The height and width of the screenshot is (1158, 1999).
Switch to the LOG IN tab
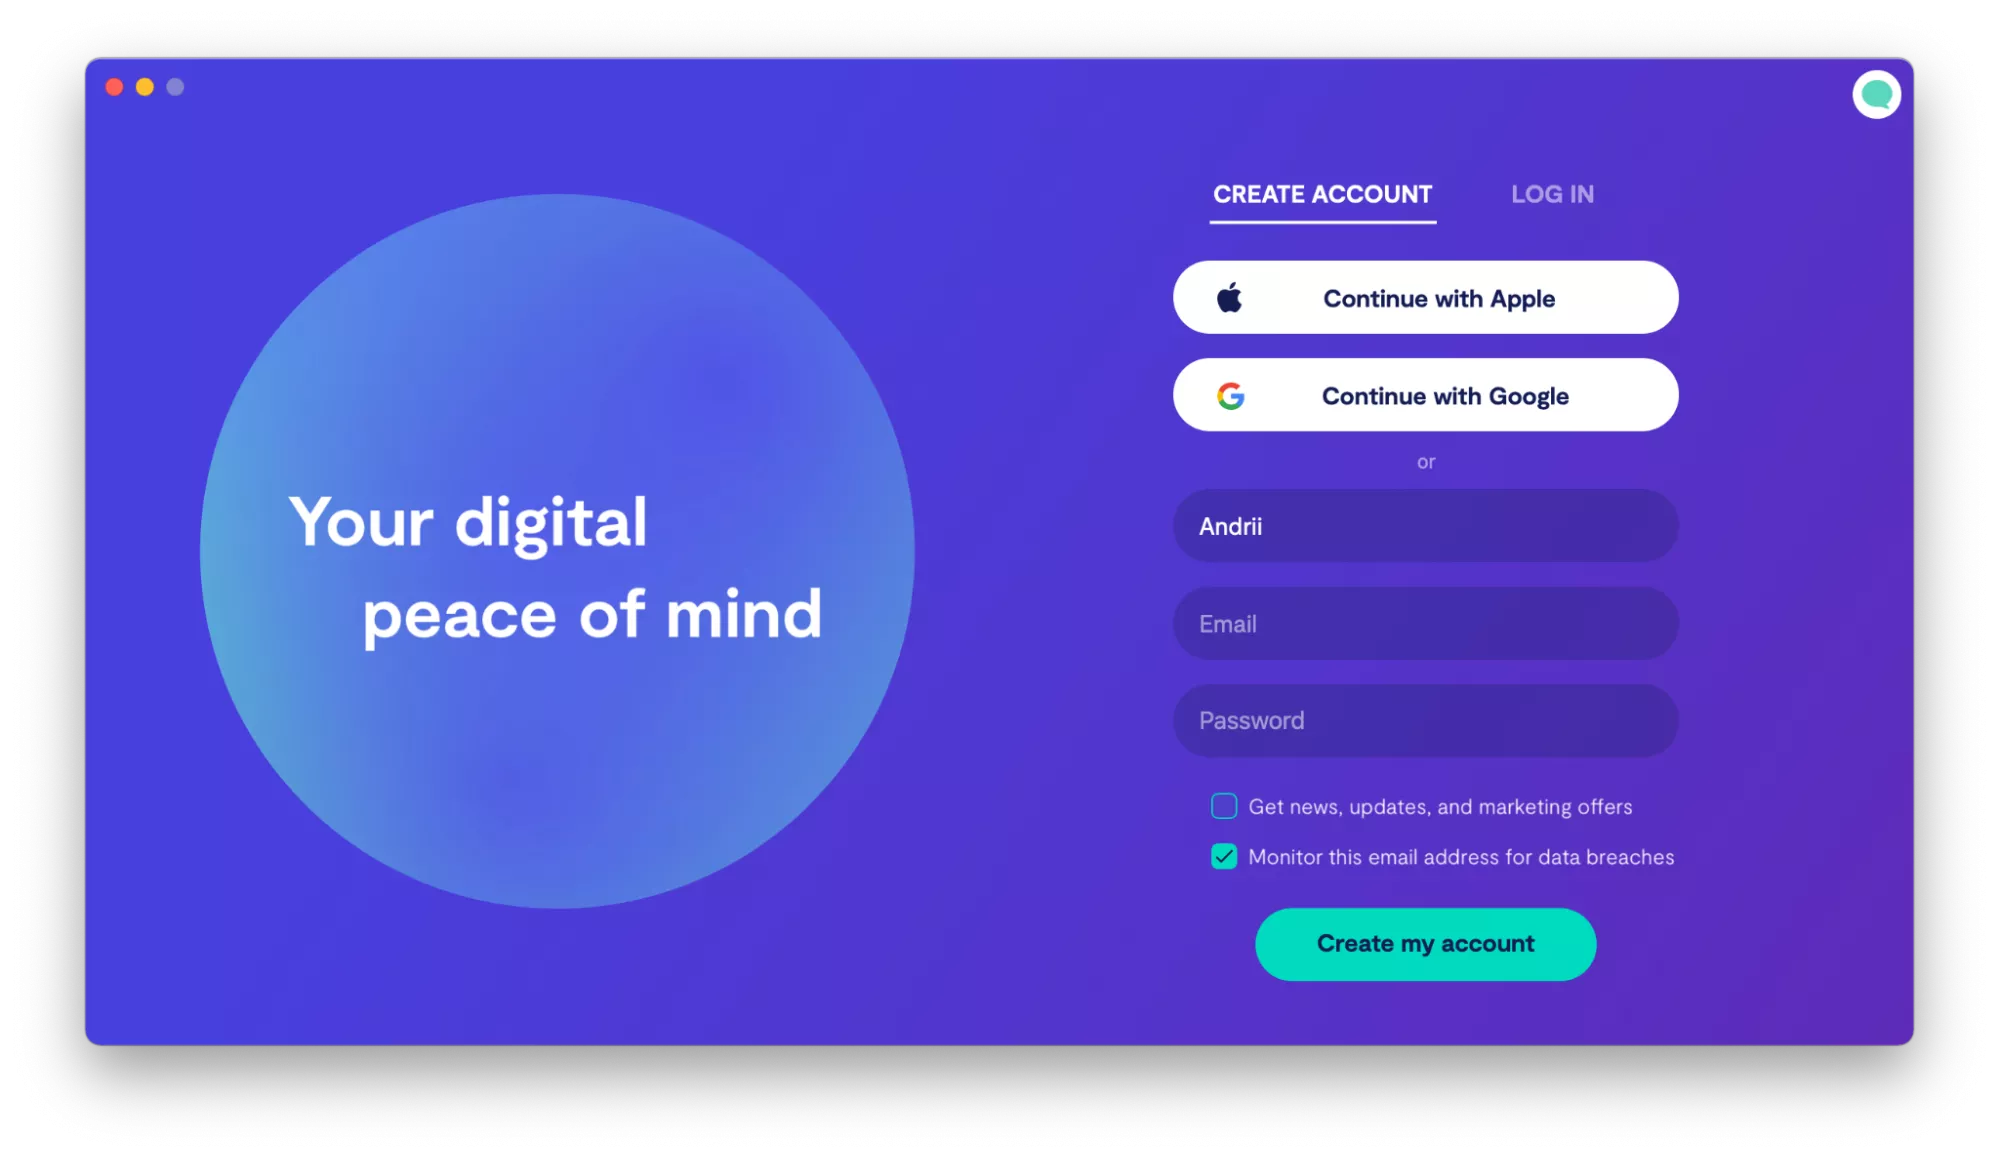1551,193
